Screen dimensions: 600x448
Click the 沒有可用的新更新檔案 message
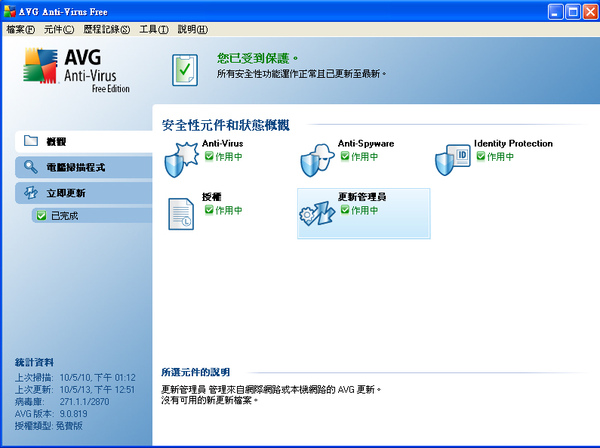point(209,400)
